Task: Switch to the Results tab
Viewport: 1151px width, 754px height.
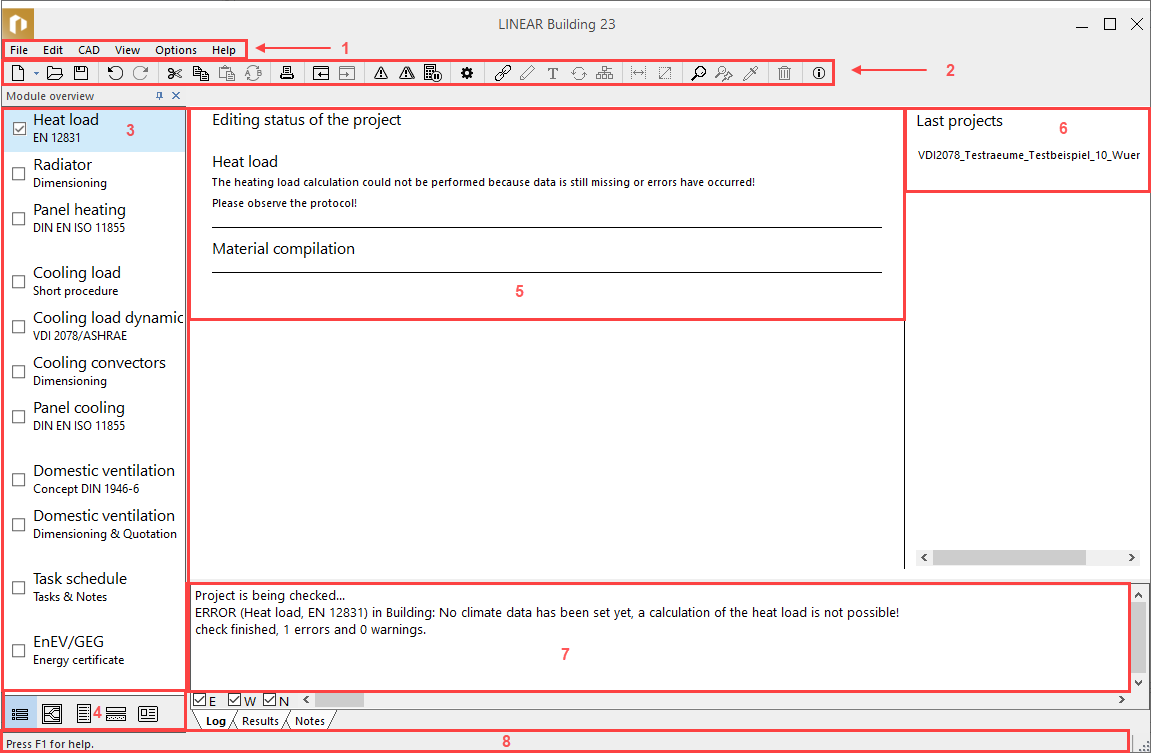Action: (261, 721)
